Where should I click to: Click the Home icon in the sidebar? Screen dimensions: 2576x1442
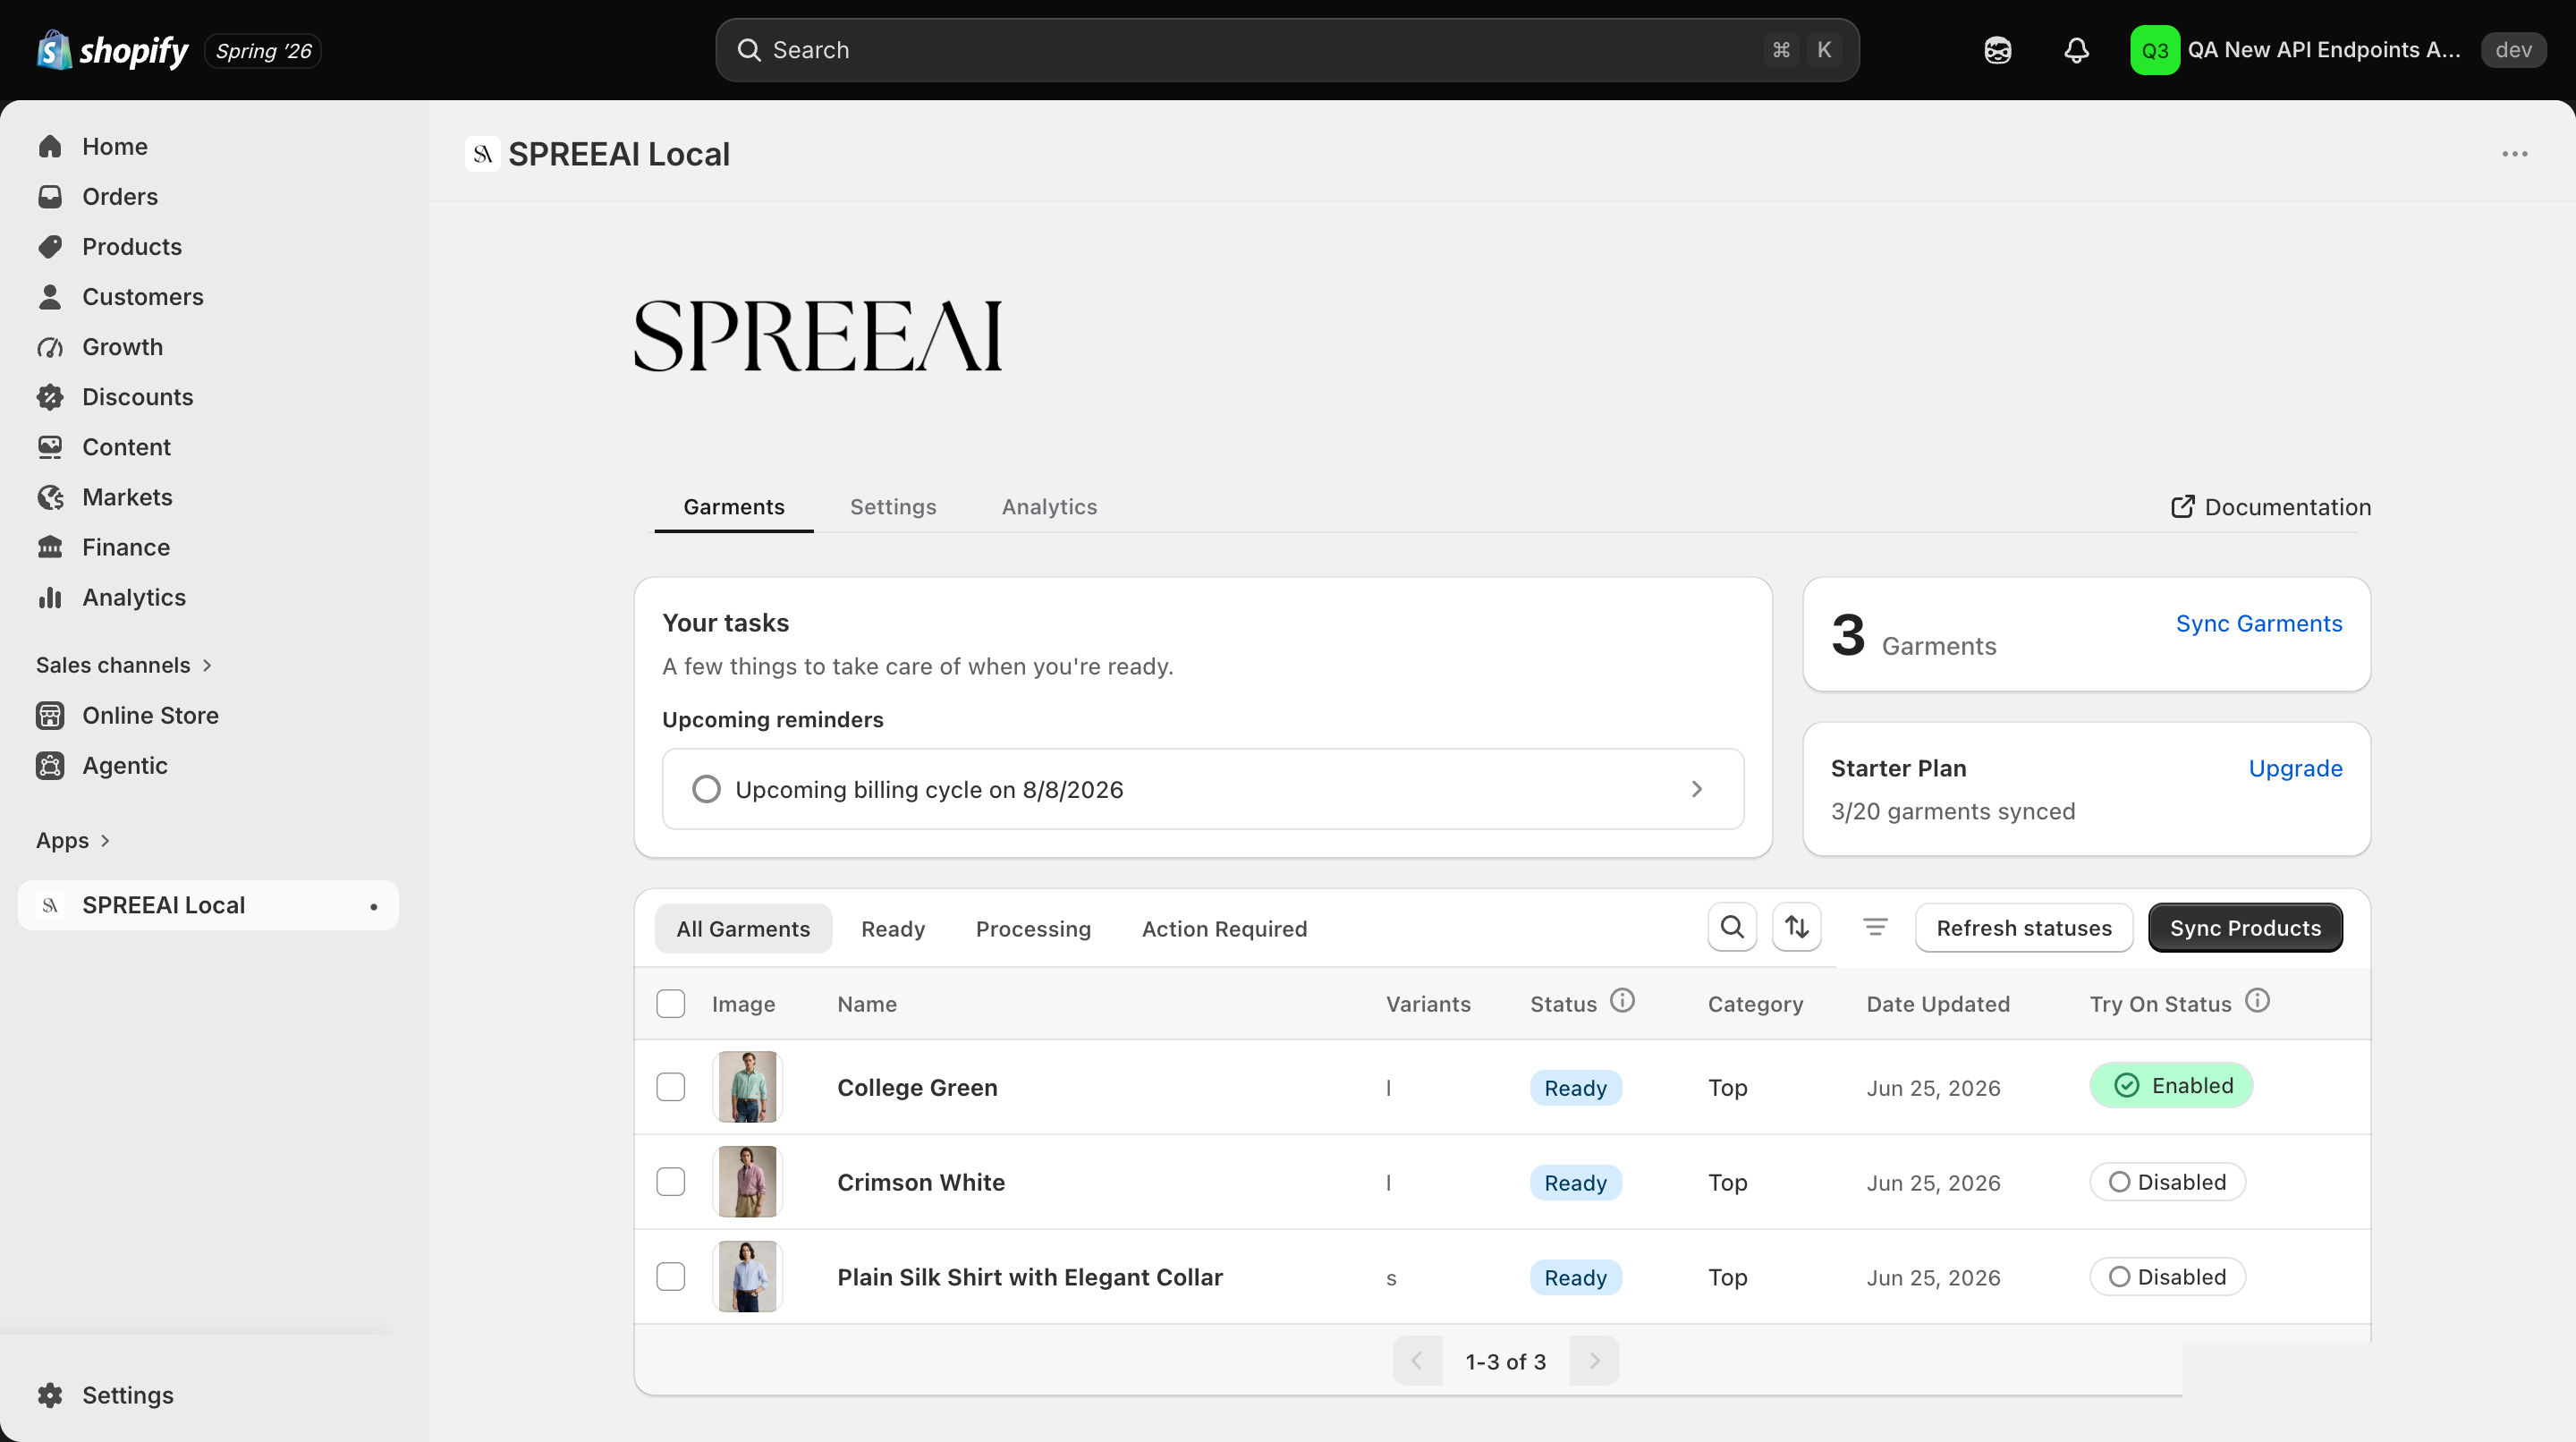50,147
